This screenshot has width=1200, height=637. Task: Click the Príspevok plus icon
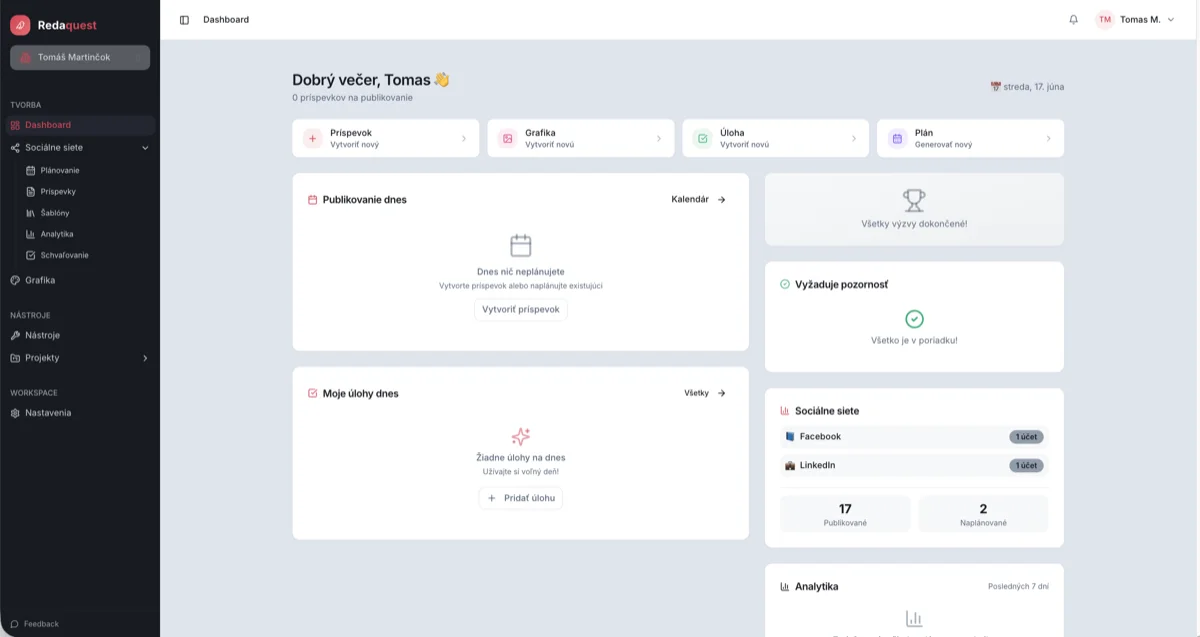pos(312,138)
